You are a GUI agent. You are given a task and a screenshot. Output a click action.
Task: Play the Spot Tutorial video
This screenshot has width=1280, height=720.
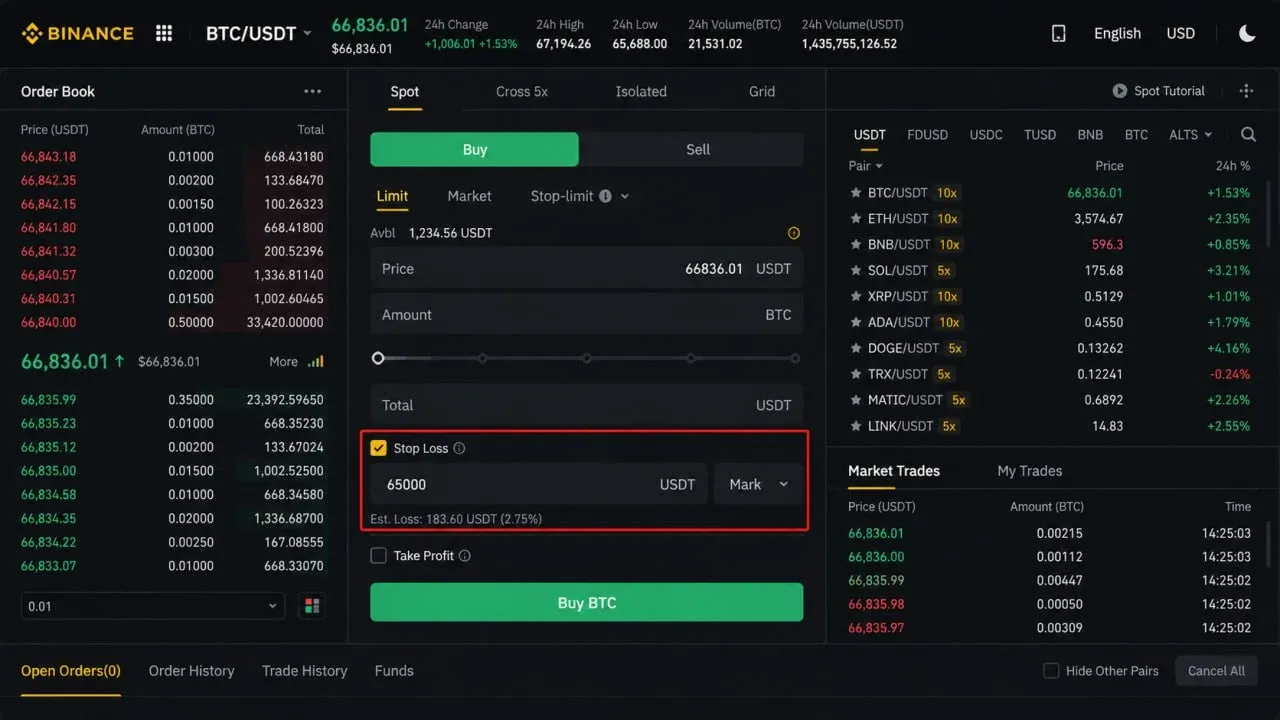point(1120,91)
